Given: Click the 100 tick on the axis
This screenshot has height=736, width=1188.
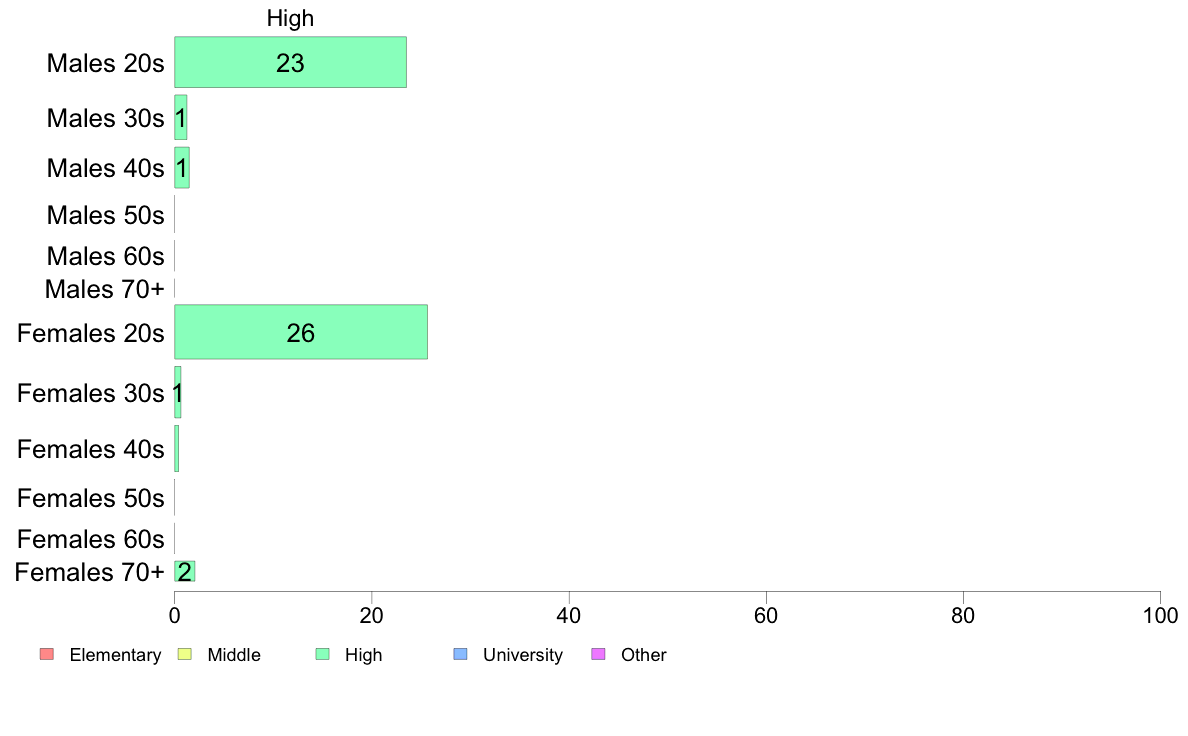Looking at the screenshot, I should (1160, 615).
